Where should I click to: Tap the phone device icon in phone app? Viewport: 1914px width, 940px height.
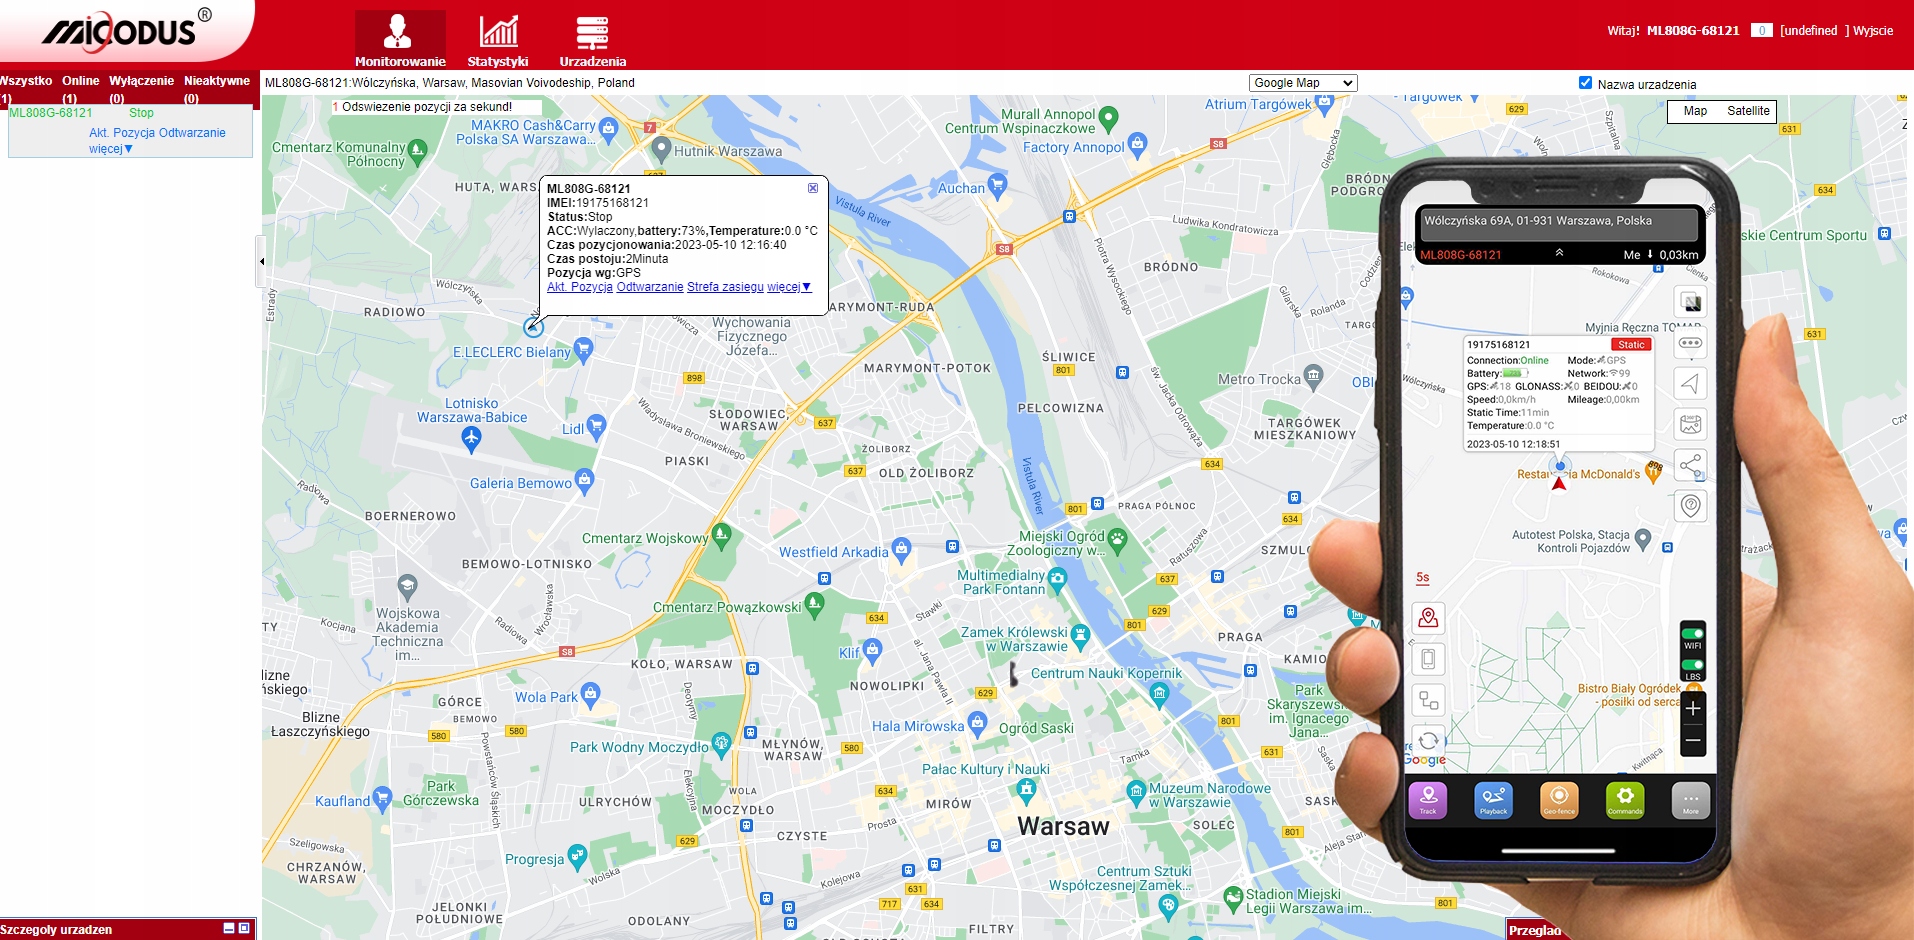point(1429,659)
